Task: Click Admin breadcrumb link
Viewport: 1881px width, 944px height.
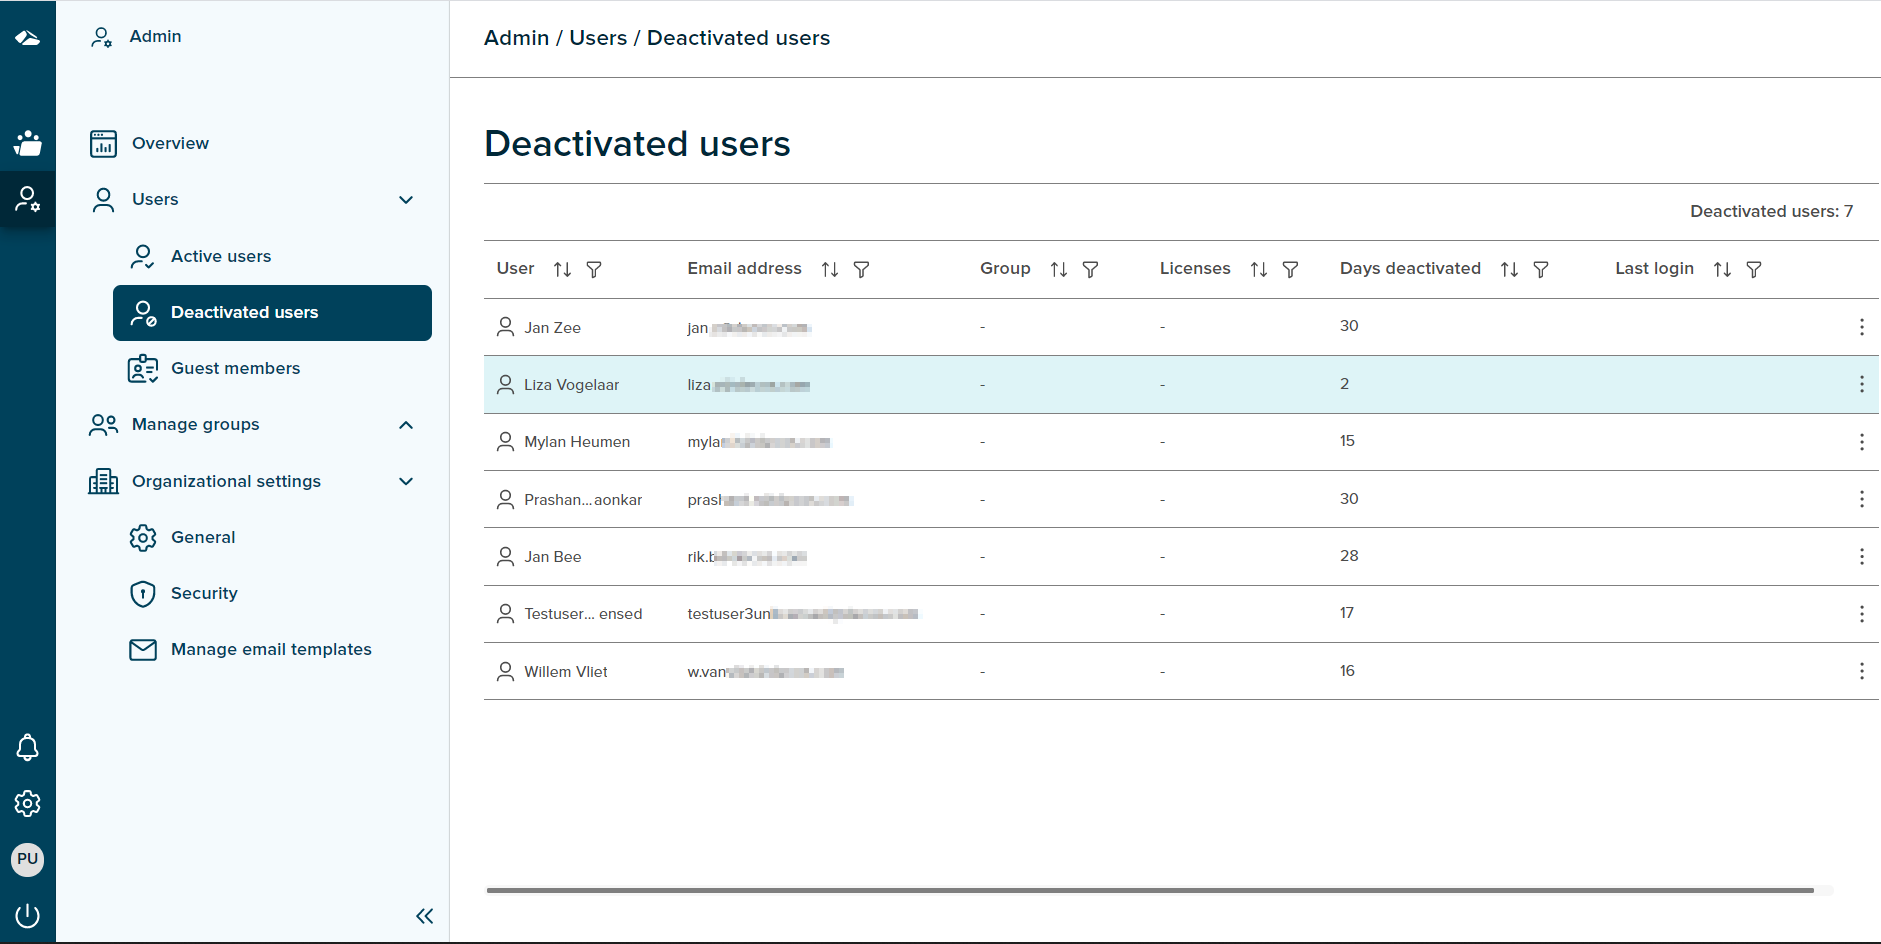Action: [x=516, y=38]
